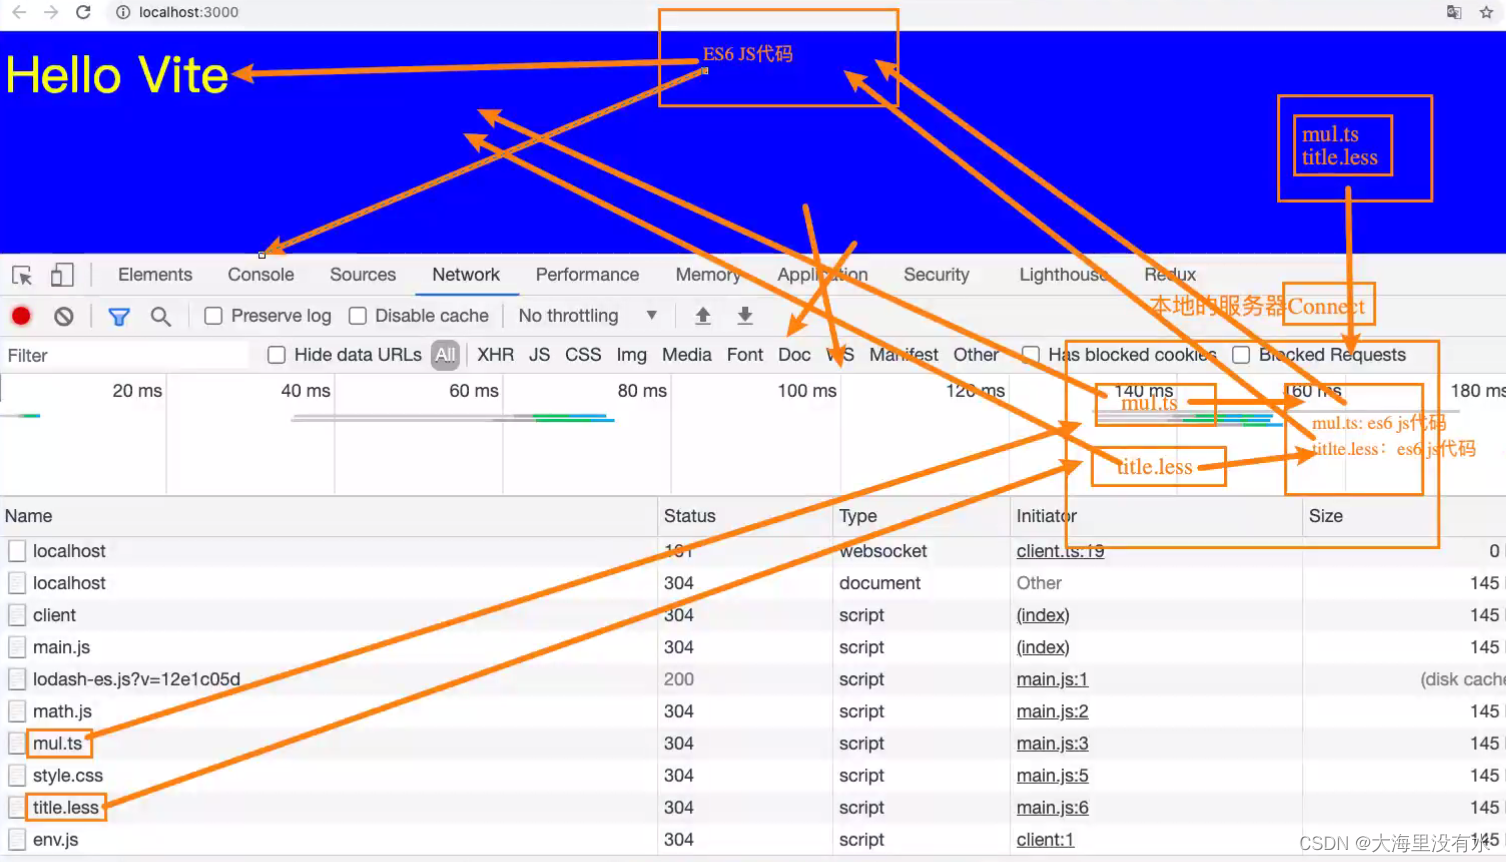Open the Security tab
Image resolution: width=1506 pixels, height=862 pixels.
click(x=937, y=275)
